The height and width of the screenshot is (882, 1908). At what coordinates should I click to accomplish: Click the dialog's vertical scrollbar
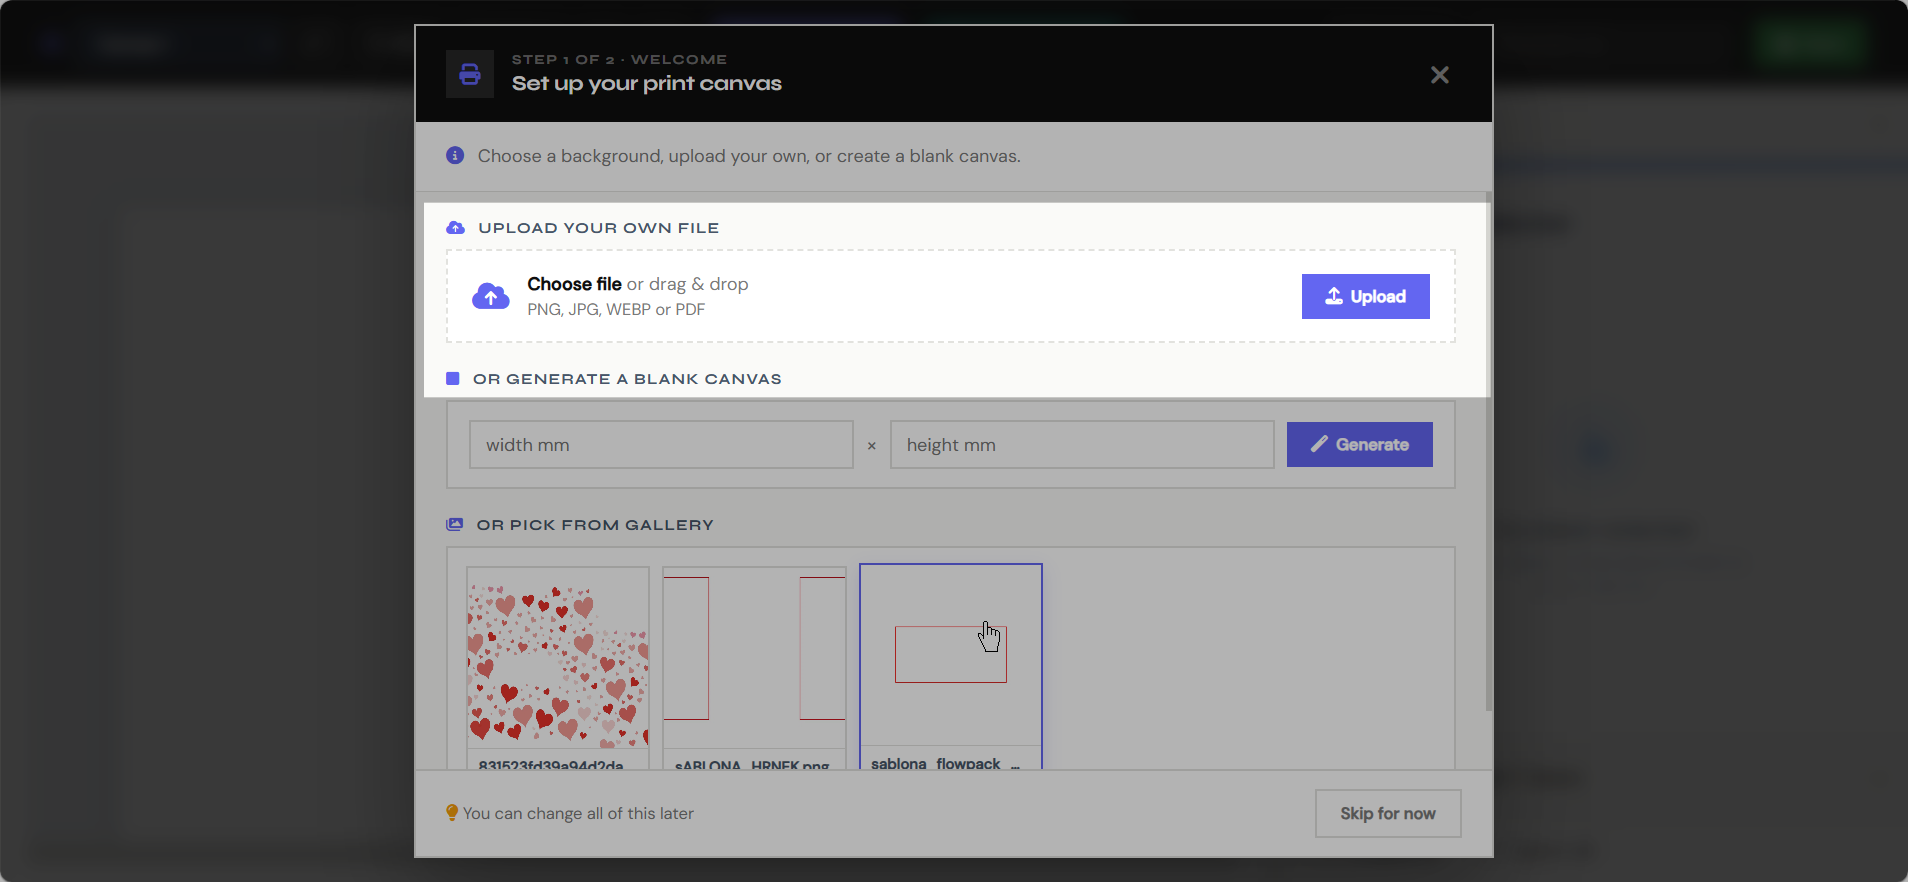click(x=1488, y=452)
